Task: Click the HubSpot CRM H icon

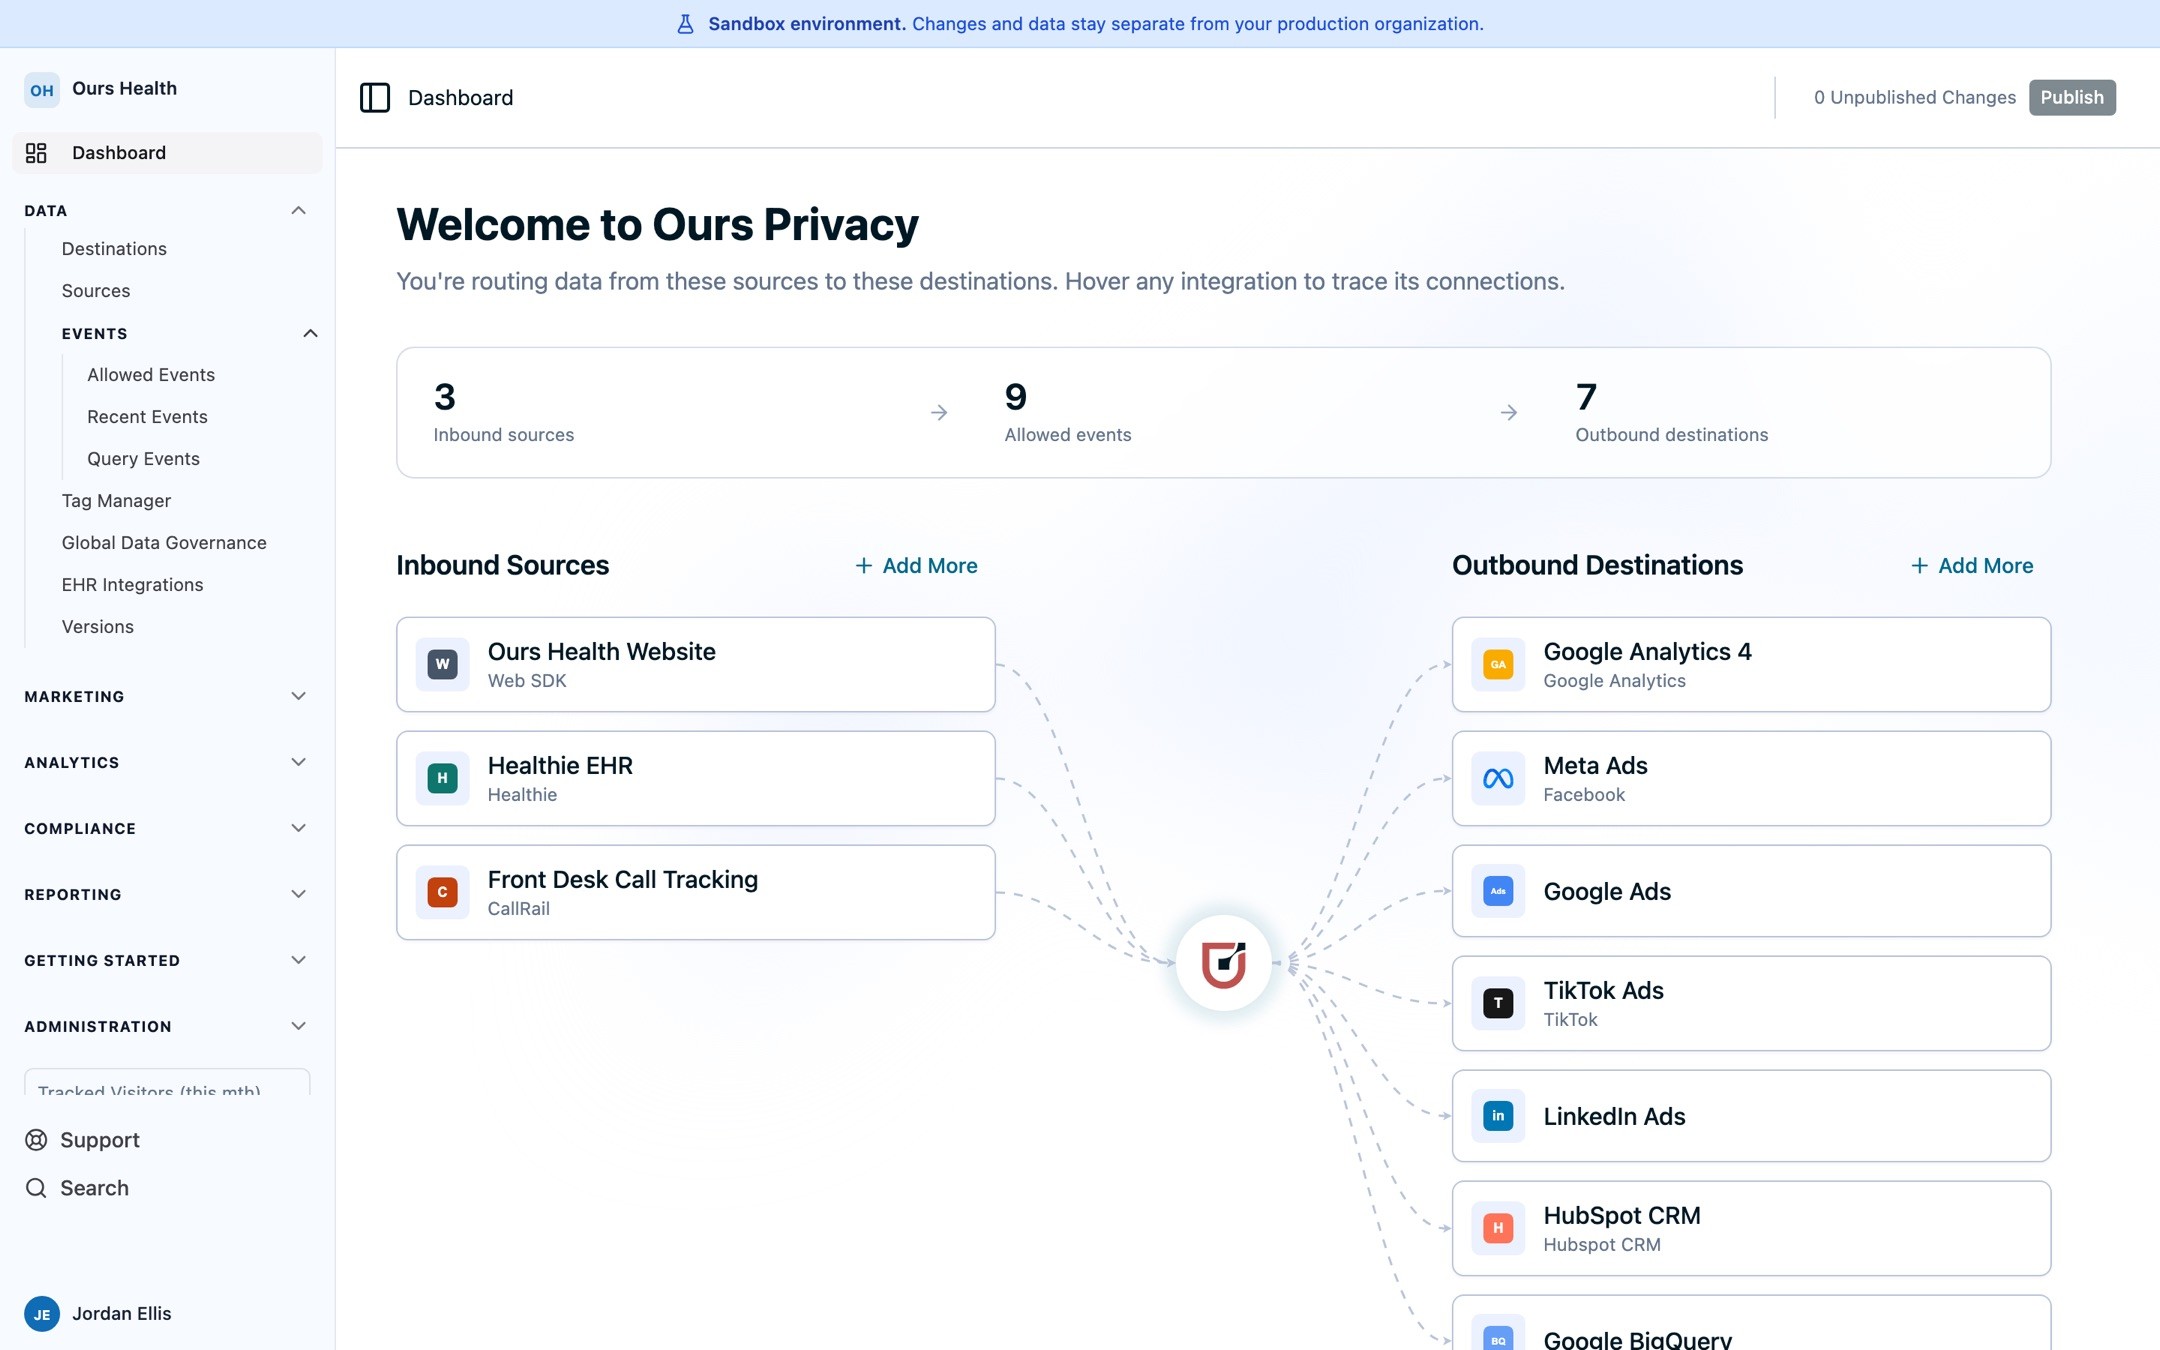Action: point(1498,1228)
